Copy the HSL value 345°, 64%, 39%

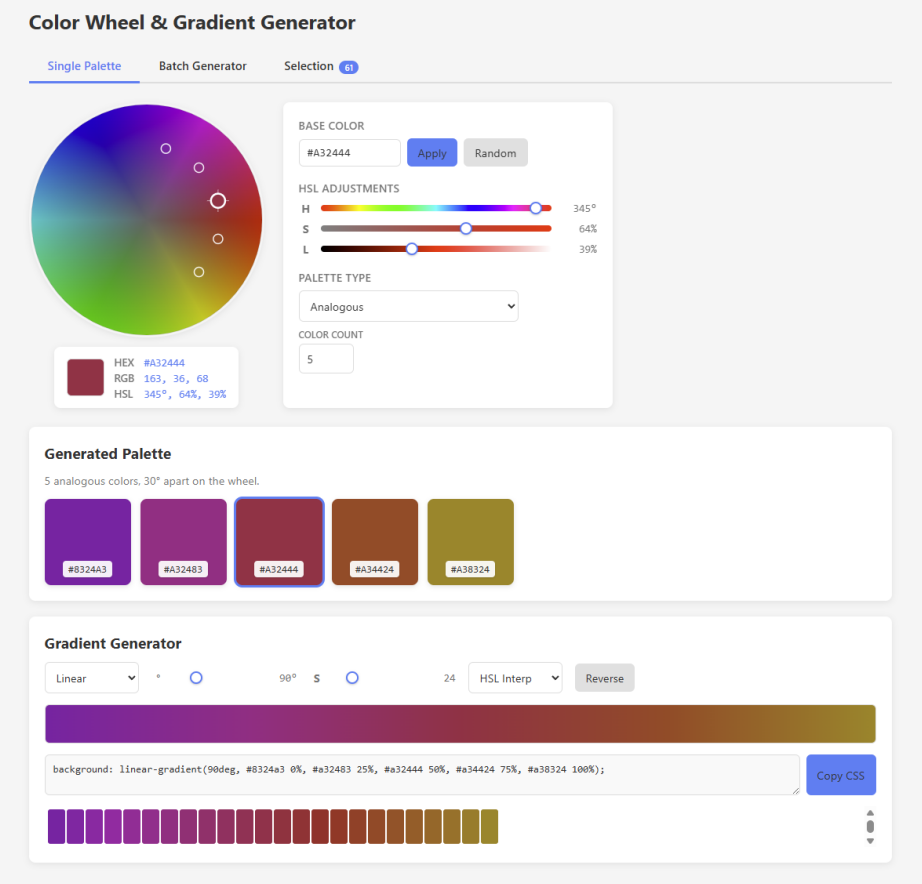185,394
